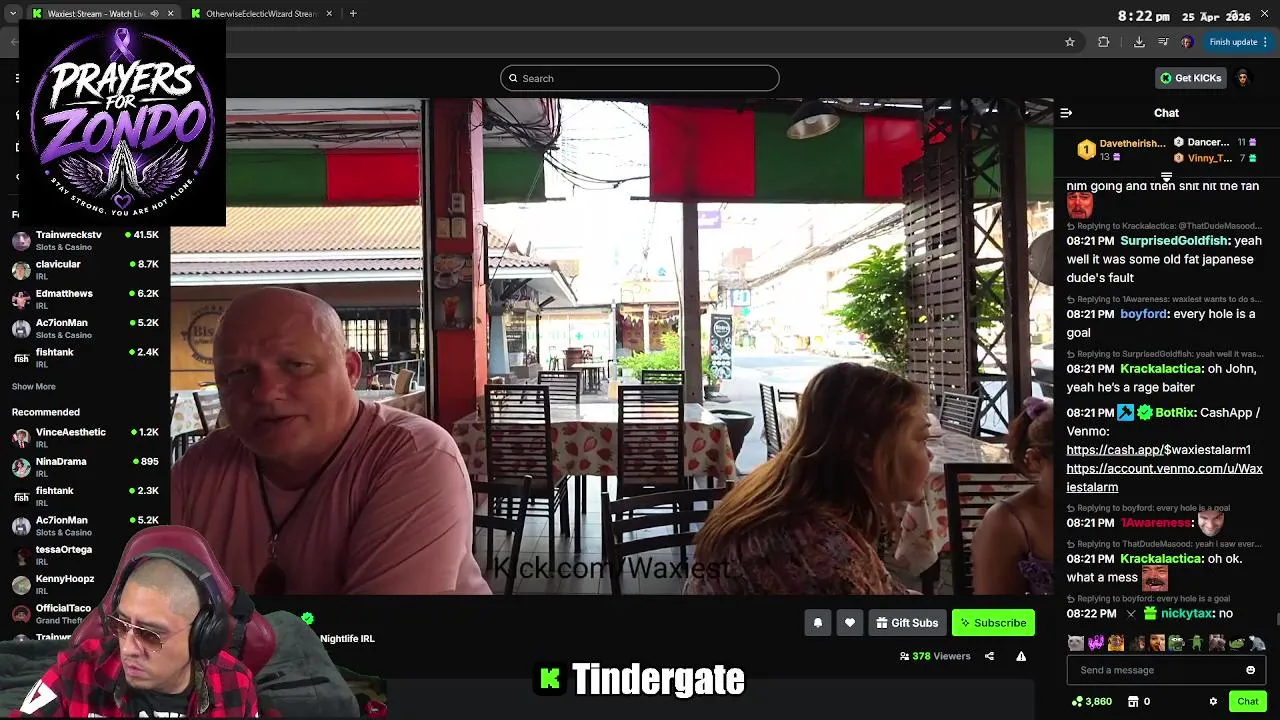Dismiss the X beside nickytax message
Image resolution: width=1280 pixels, height=720 pixels.
point(1131,614)
